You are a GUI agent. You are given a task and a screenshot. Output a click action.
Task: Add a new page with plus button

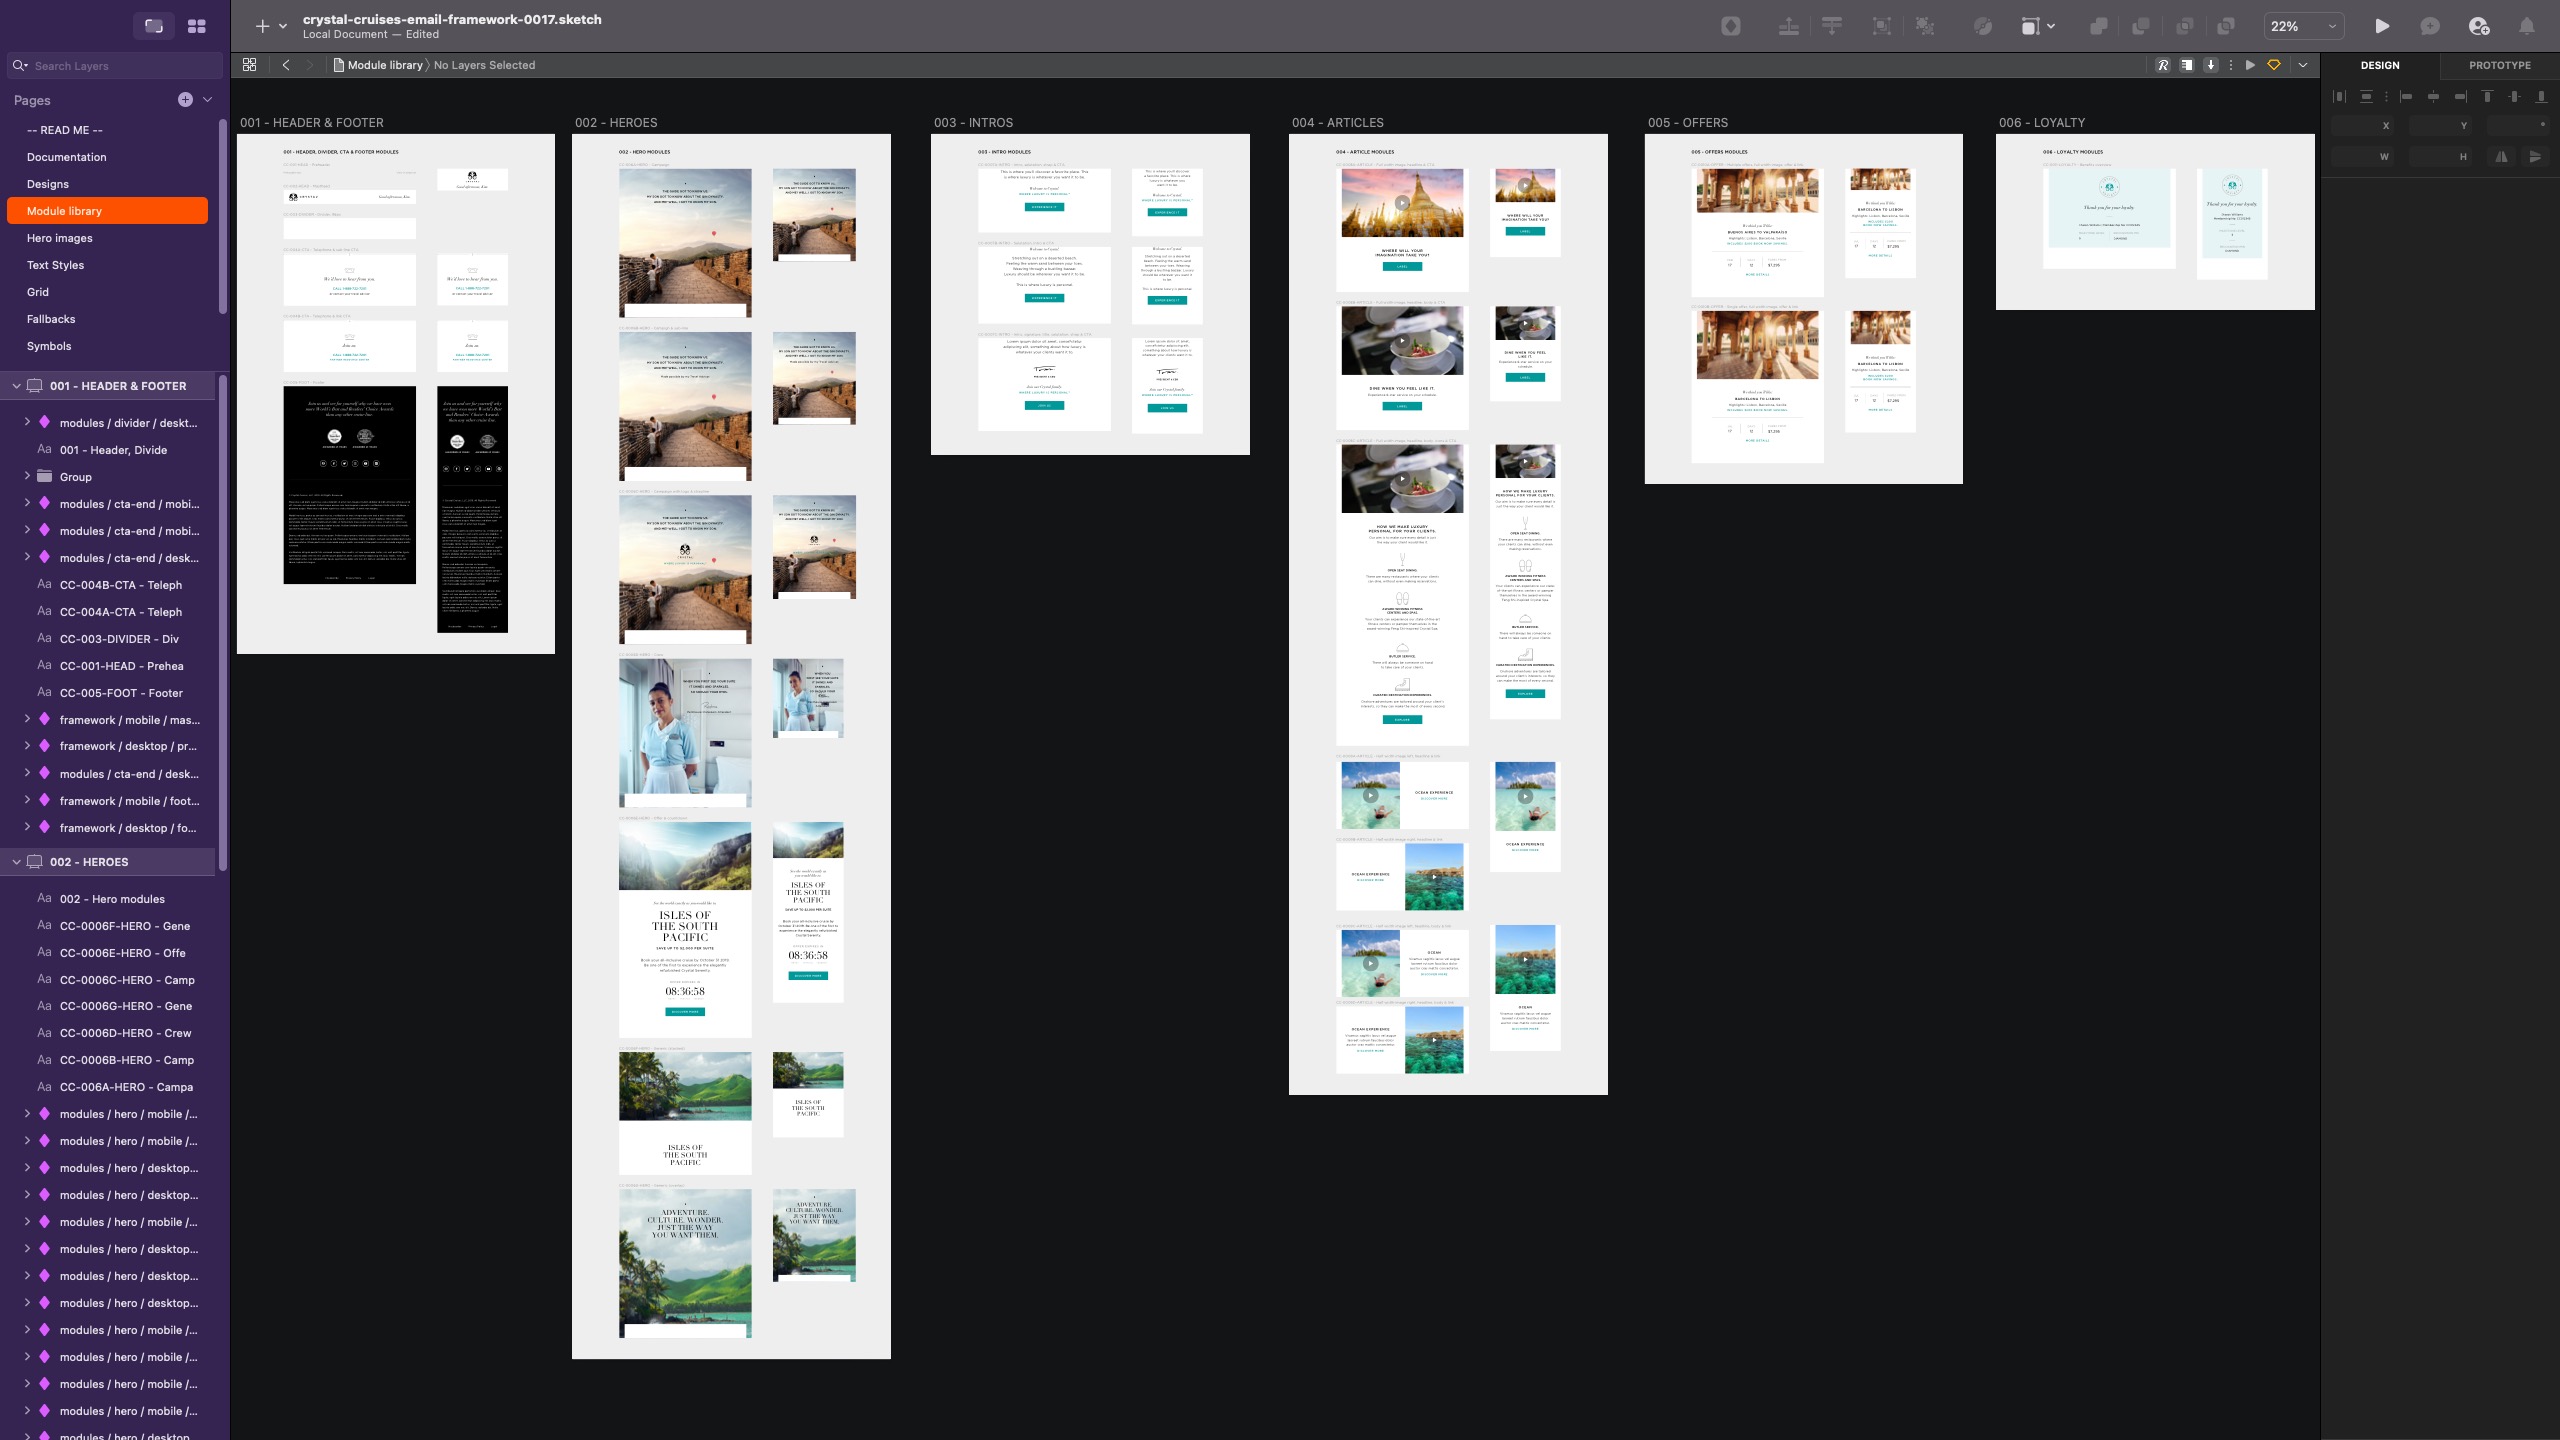click(185, 100)
